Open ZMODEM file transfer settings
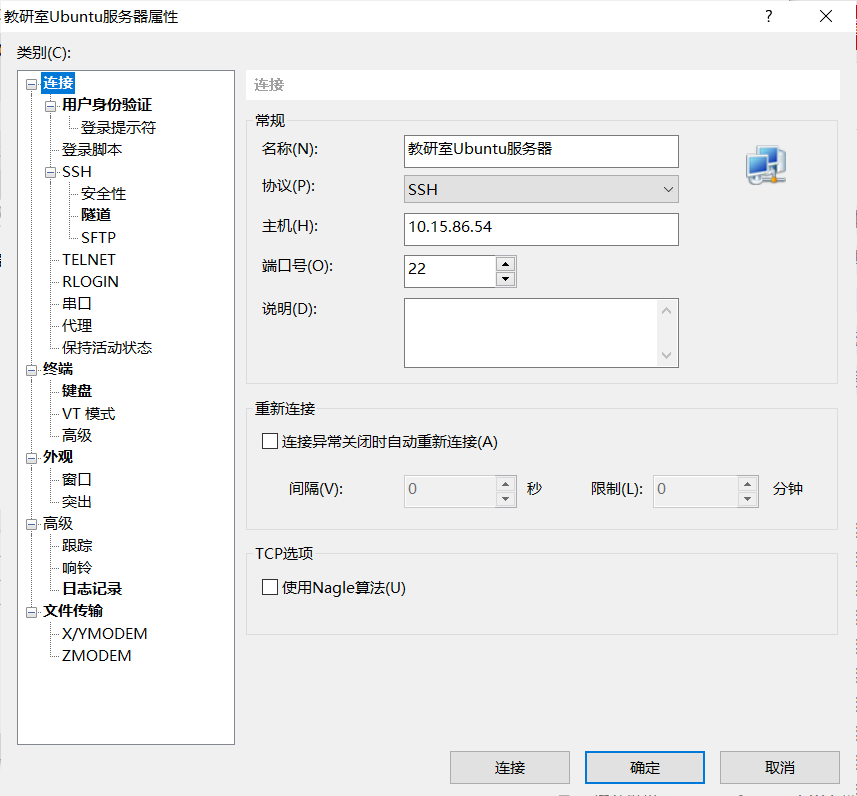Image resolution: width=857 pixels, height=796 pixels. (x=96, y=655)
